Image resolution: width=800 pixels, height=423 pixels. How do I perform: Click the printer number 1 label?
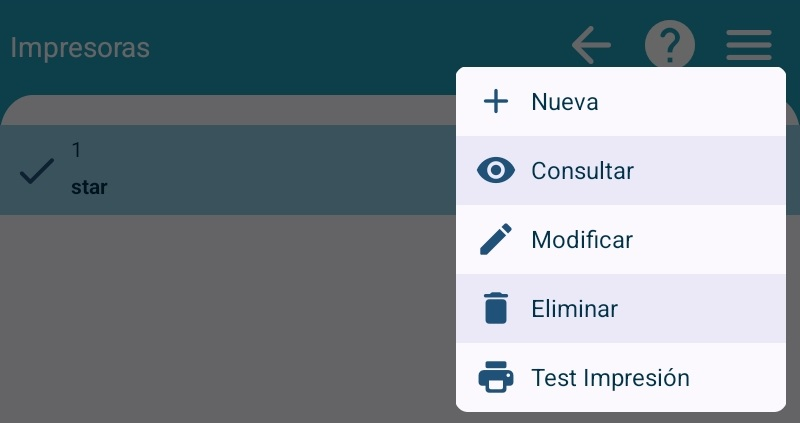pyautogui.click(x=76, y=150)
